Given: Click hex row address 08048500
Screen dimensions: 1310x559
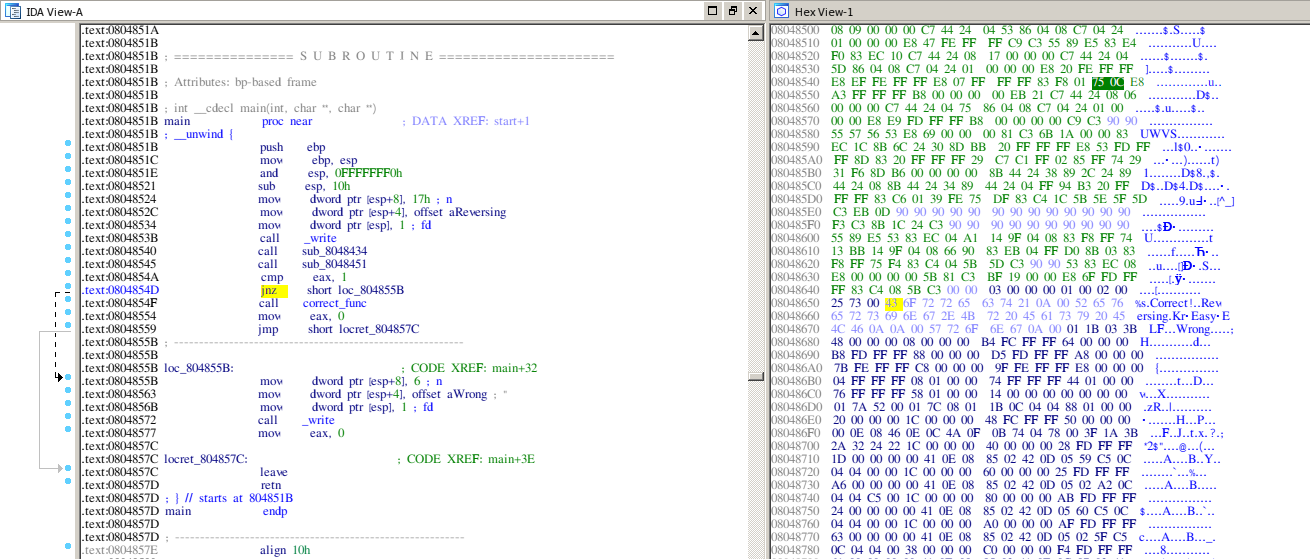Looking at the screenshot, I should (796, 30).
